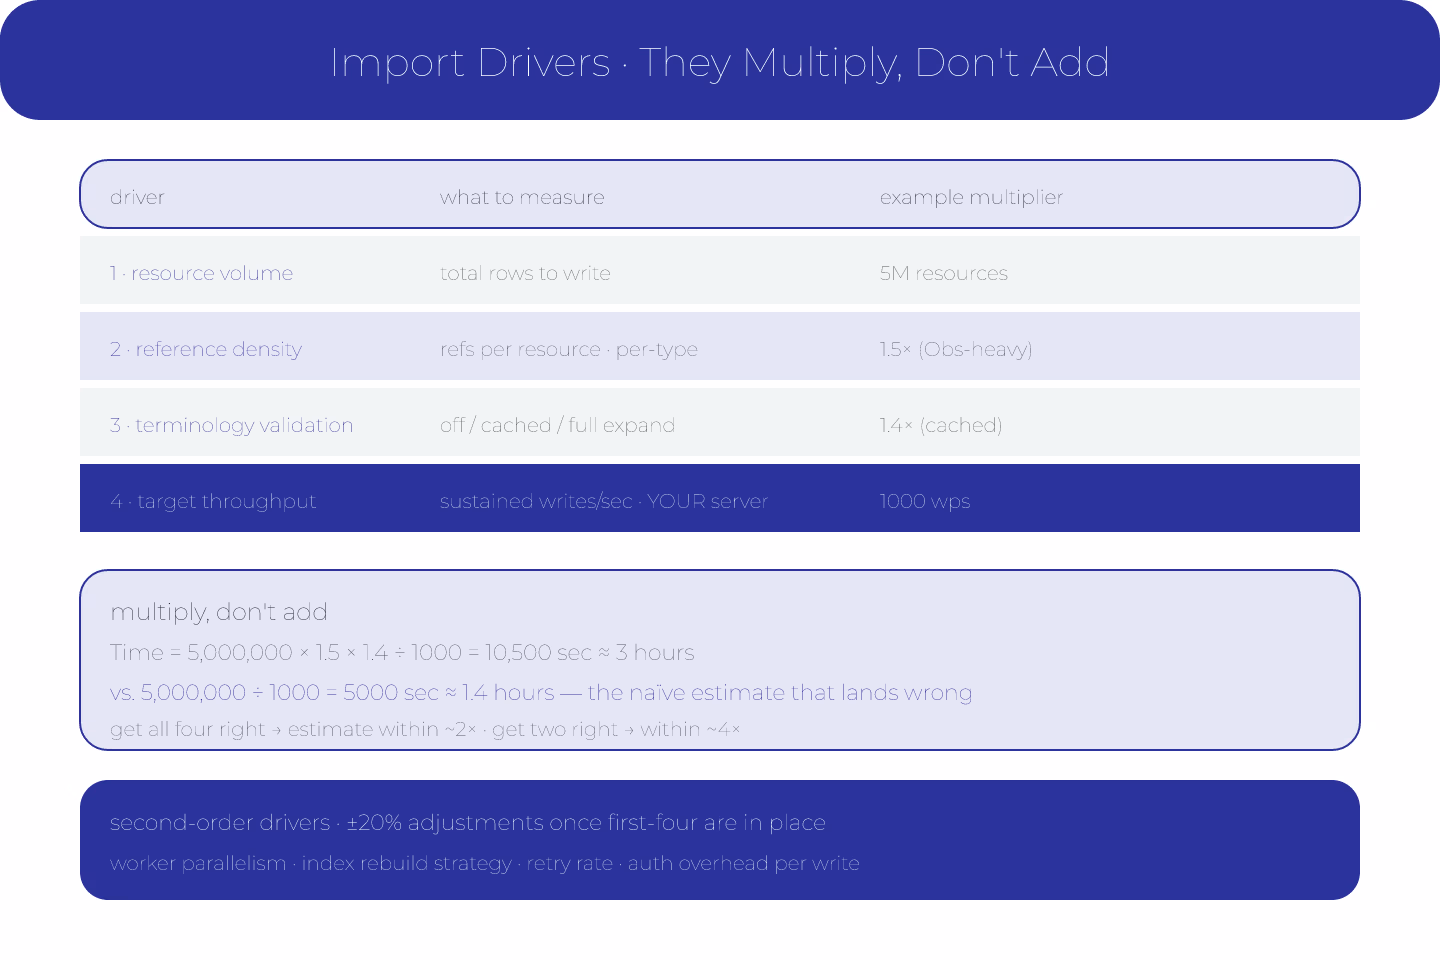Viewport: 1440px width, 960px height.
Task: Click the 'refs per resource · per-type' cell
Action: [x=569, y=349]
